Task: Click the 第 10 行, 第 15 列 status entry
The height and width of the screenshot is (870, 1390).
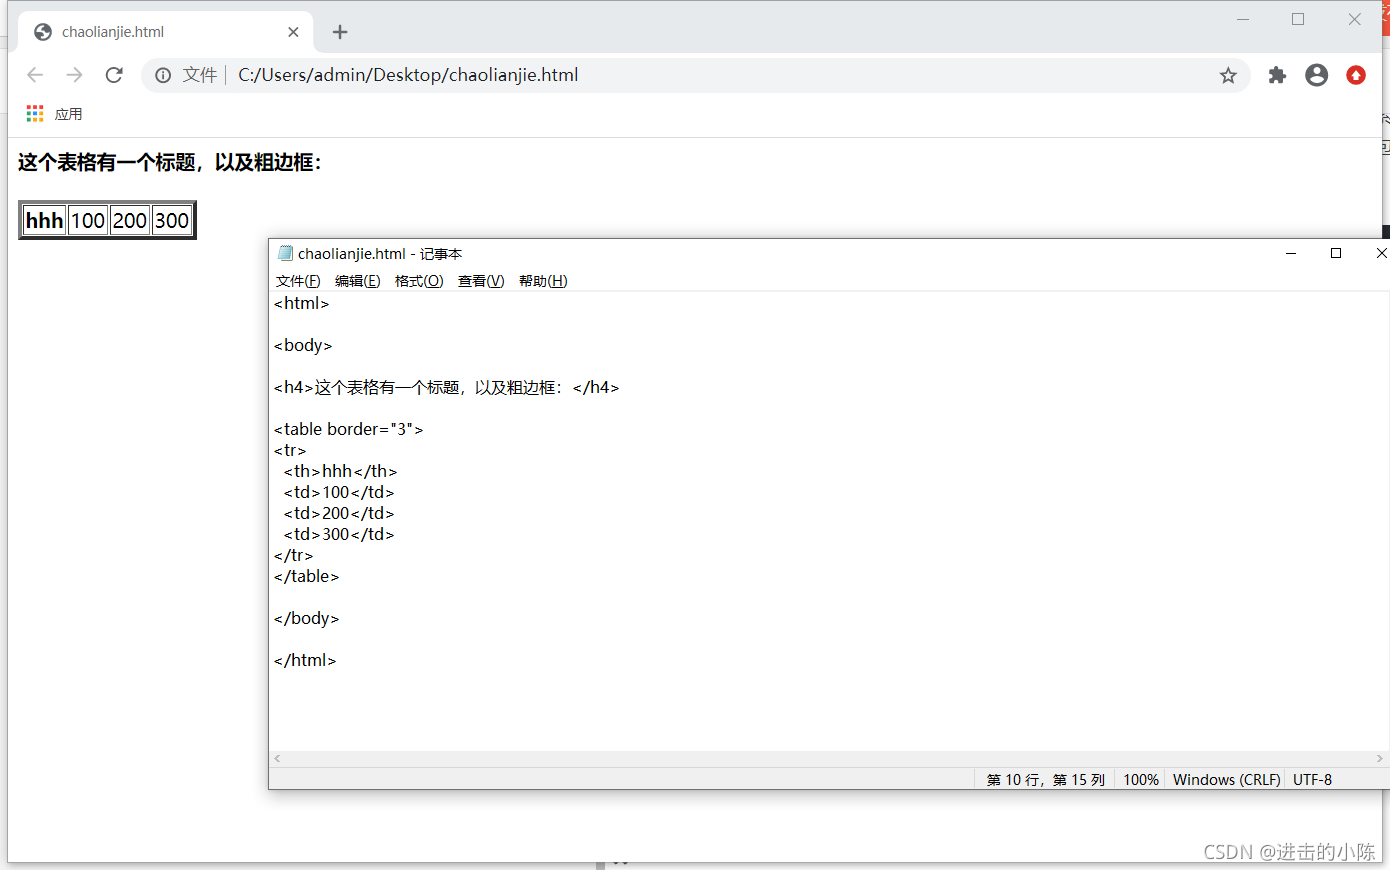Action: 1045,780
